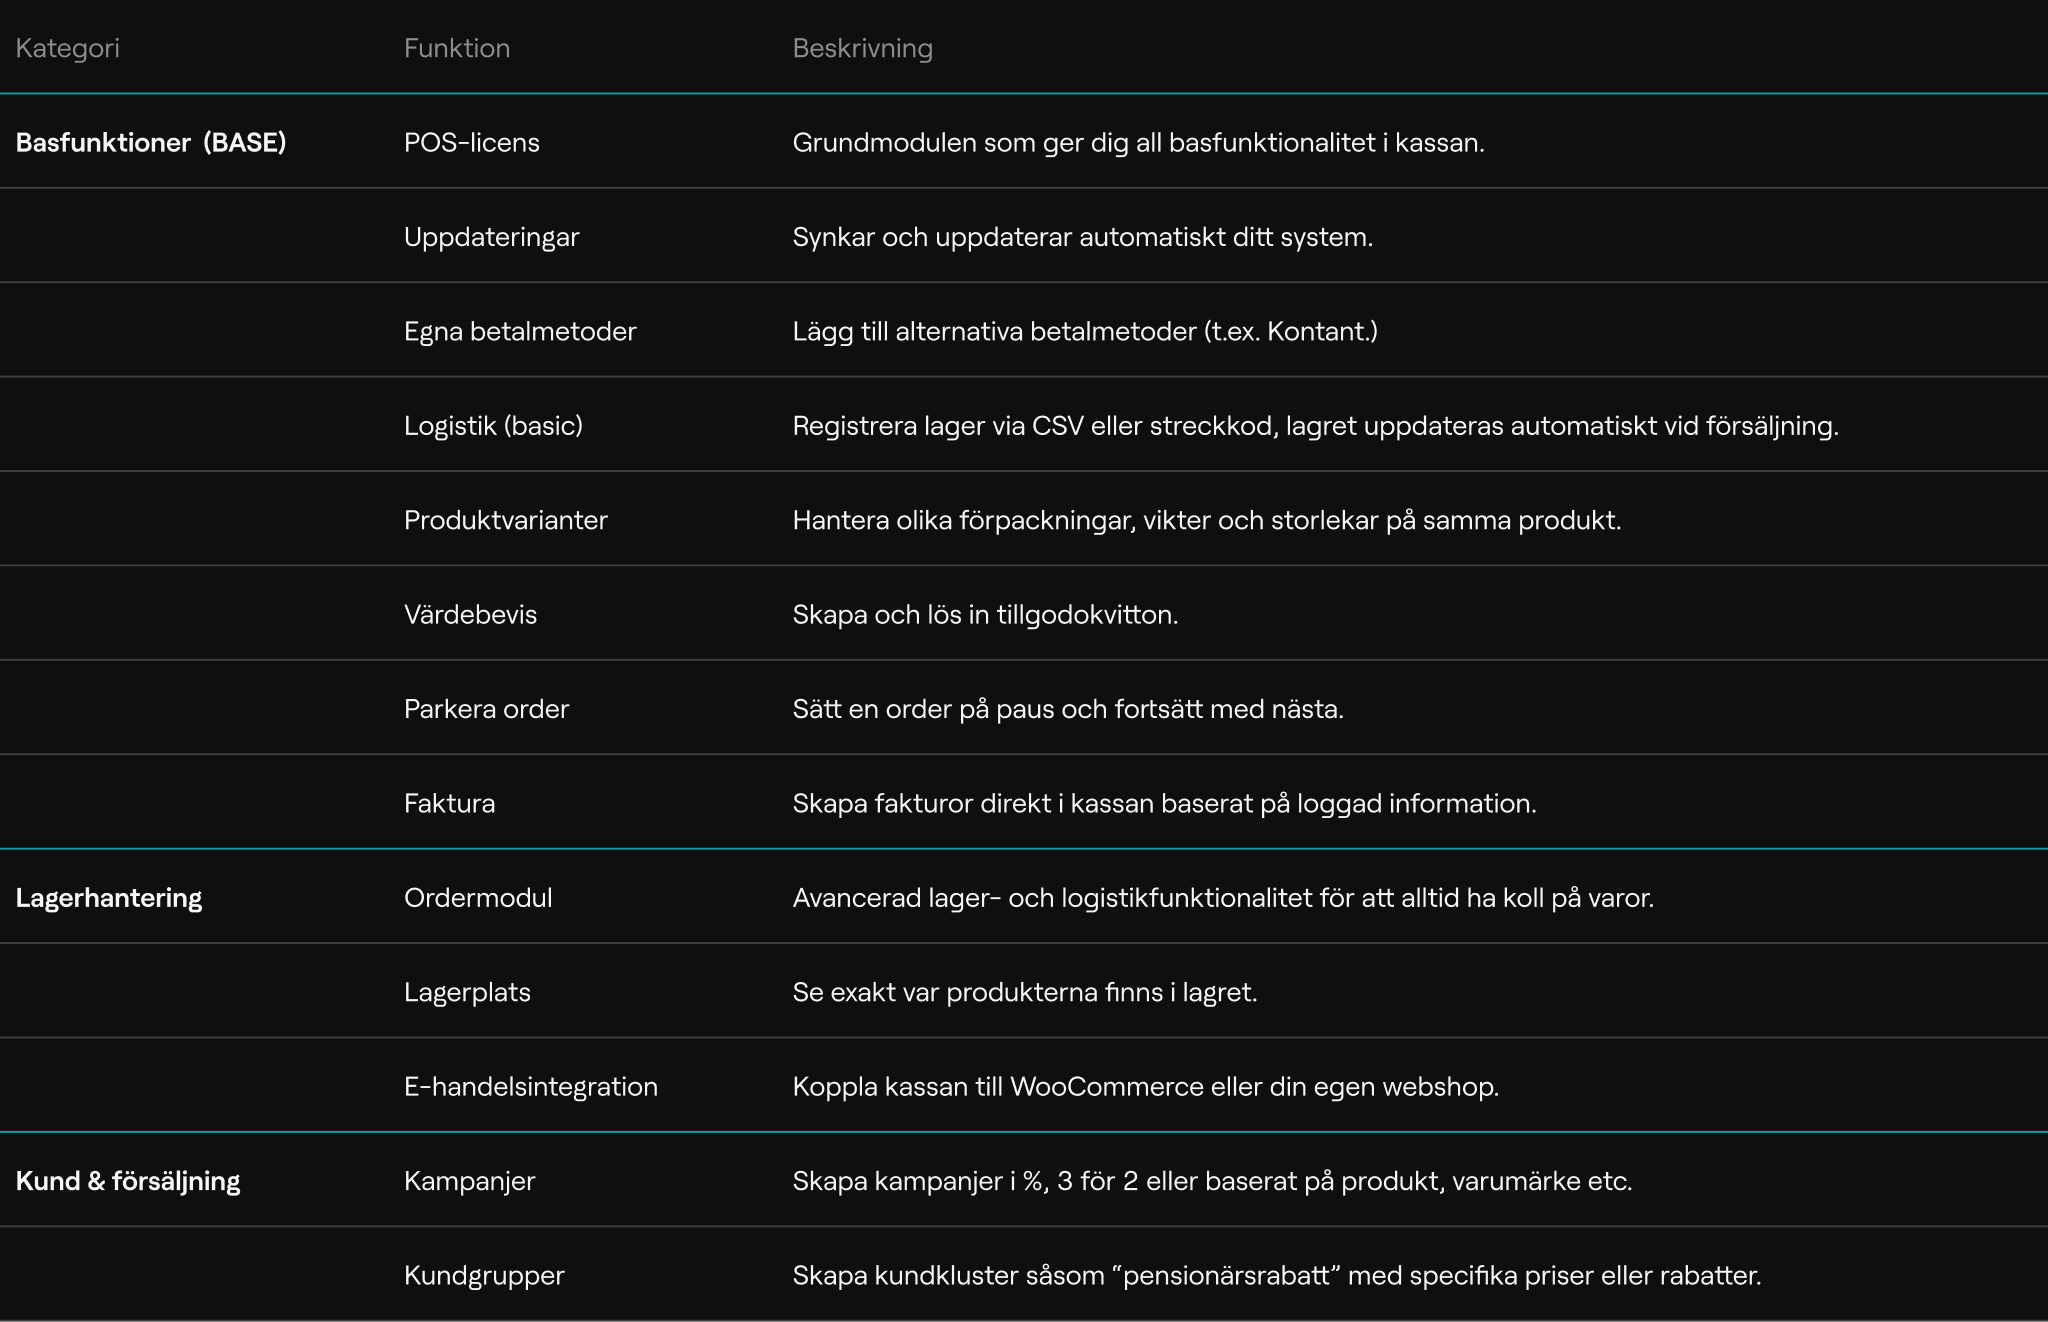
Task: Click the Kampanjer function cell
Action: point(469,1181)
